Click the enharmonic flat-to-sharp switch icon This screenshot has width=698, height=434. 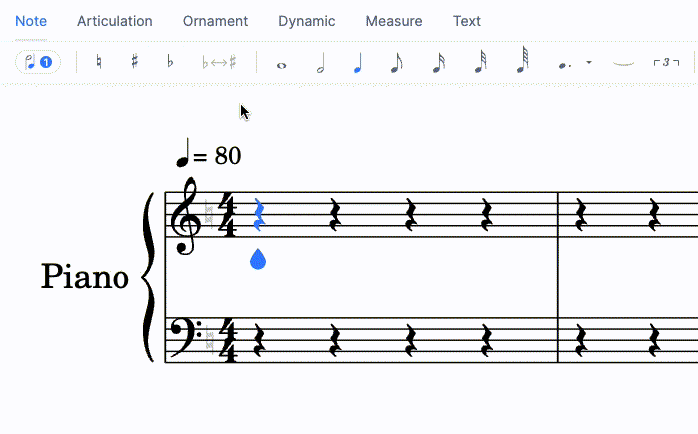click(219, 62)
